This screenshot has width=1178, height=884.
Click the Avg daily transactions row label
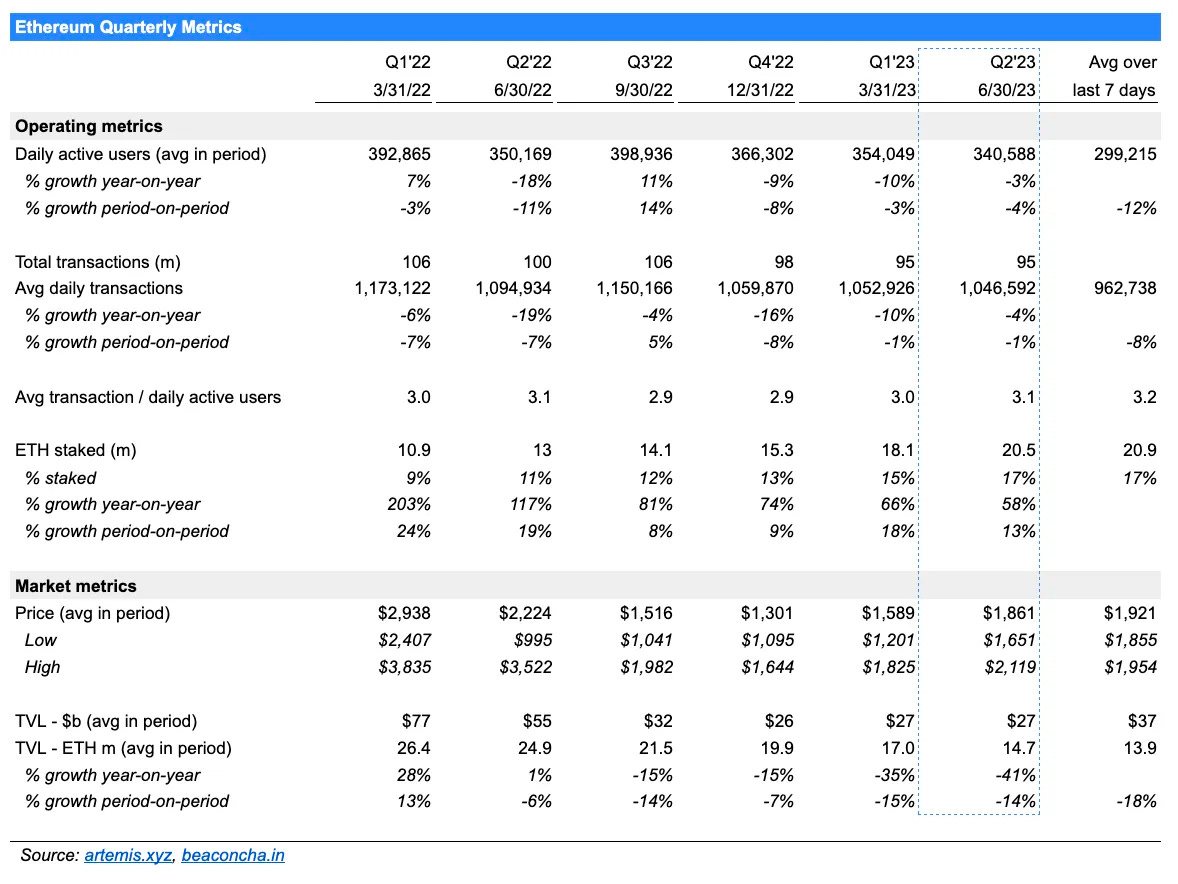pyautogui.click(x=98, y=288)
